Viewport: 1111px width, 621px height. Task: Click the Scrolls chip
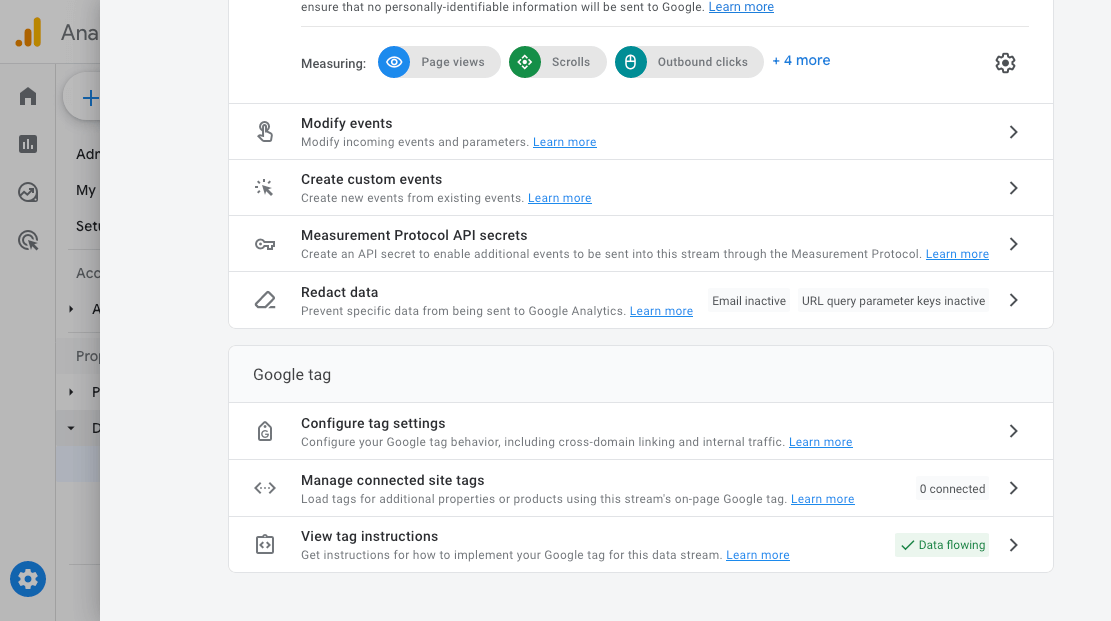[x=558, y=62]
